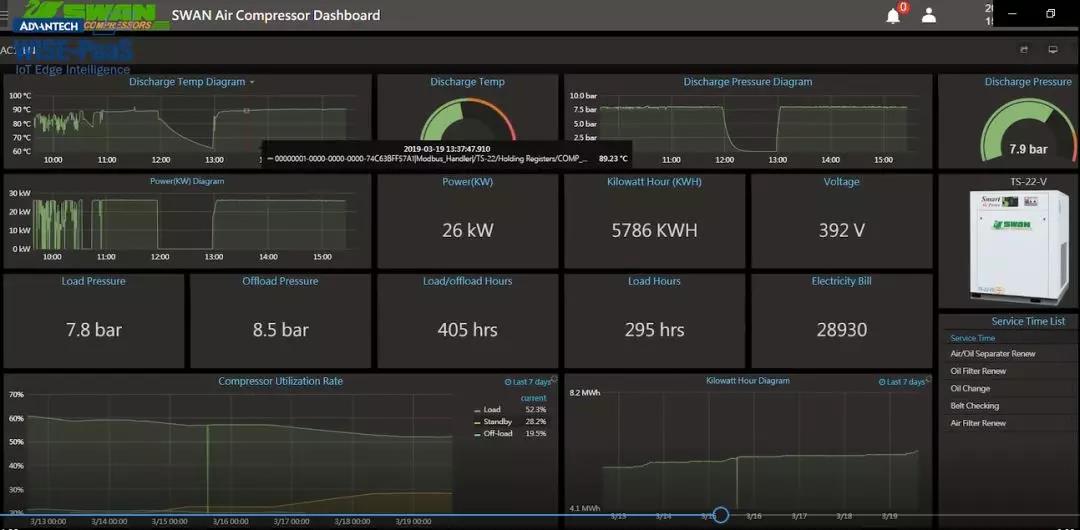Click the TS-22-V compressor image
1080x530 pixels.
(x=1008, y=248)
